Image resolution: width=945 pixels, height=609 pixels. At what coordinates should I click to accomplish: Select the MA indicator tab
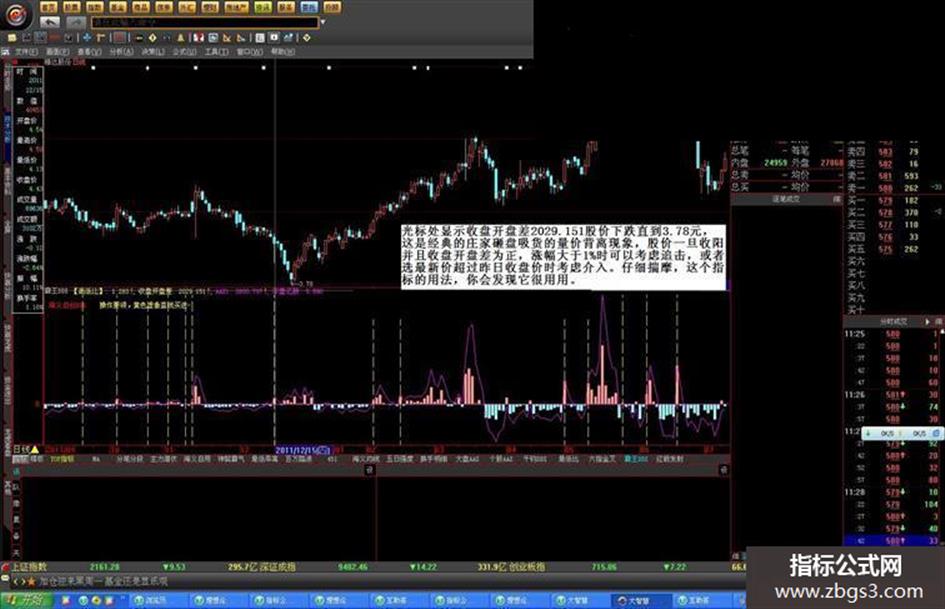[96, 459]
